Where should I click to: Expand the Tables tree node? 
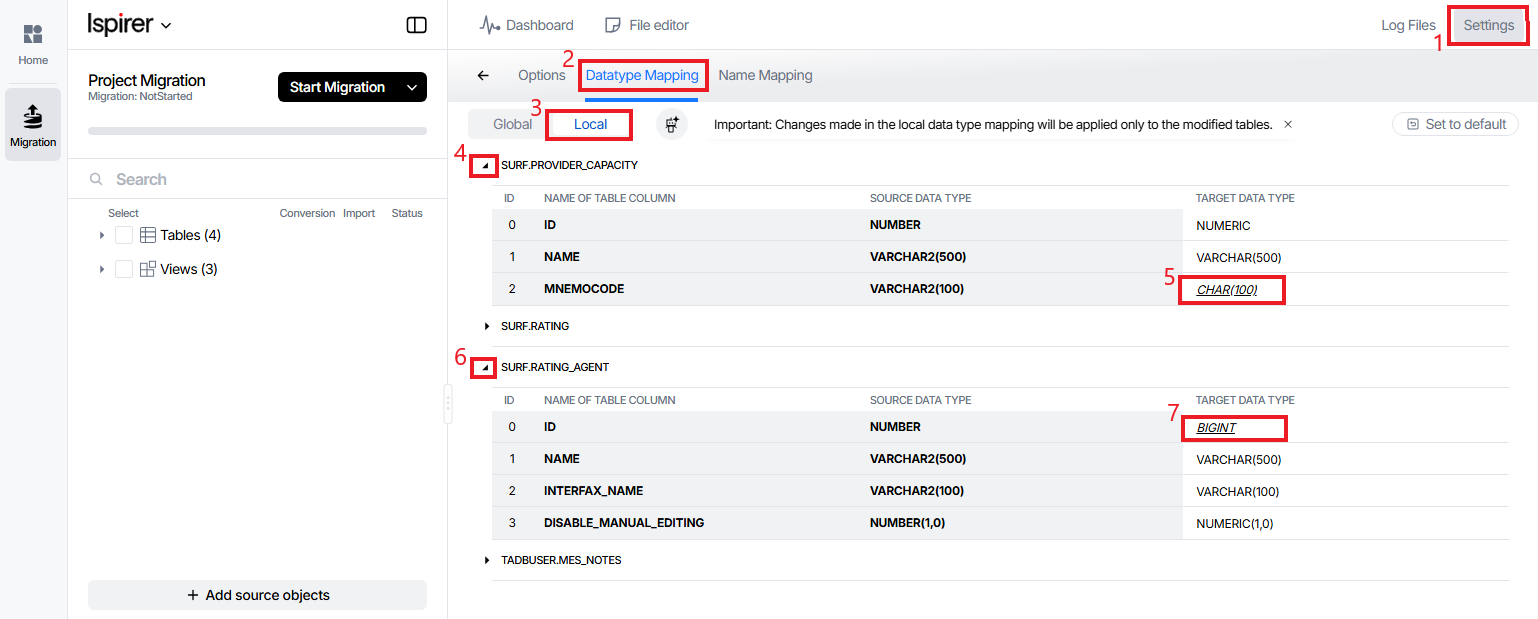click(101, 235)
